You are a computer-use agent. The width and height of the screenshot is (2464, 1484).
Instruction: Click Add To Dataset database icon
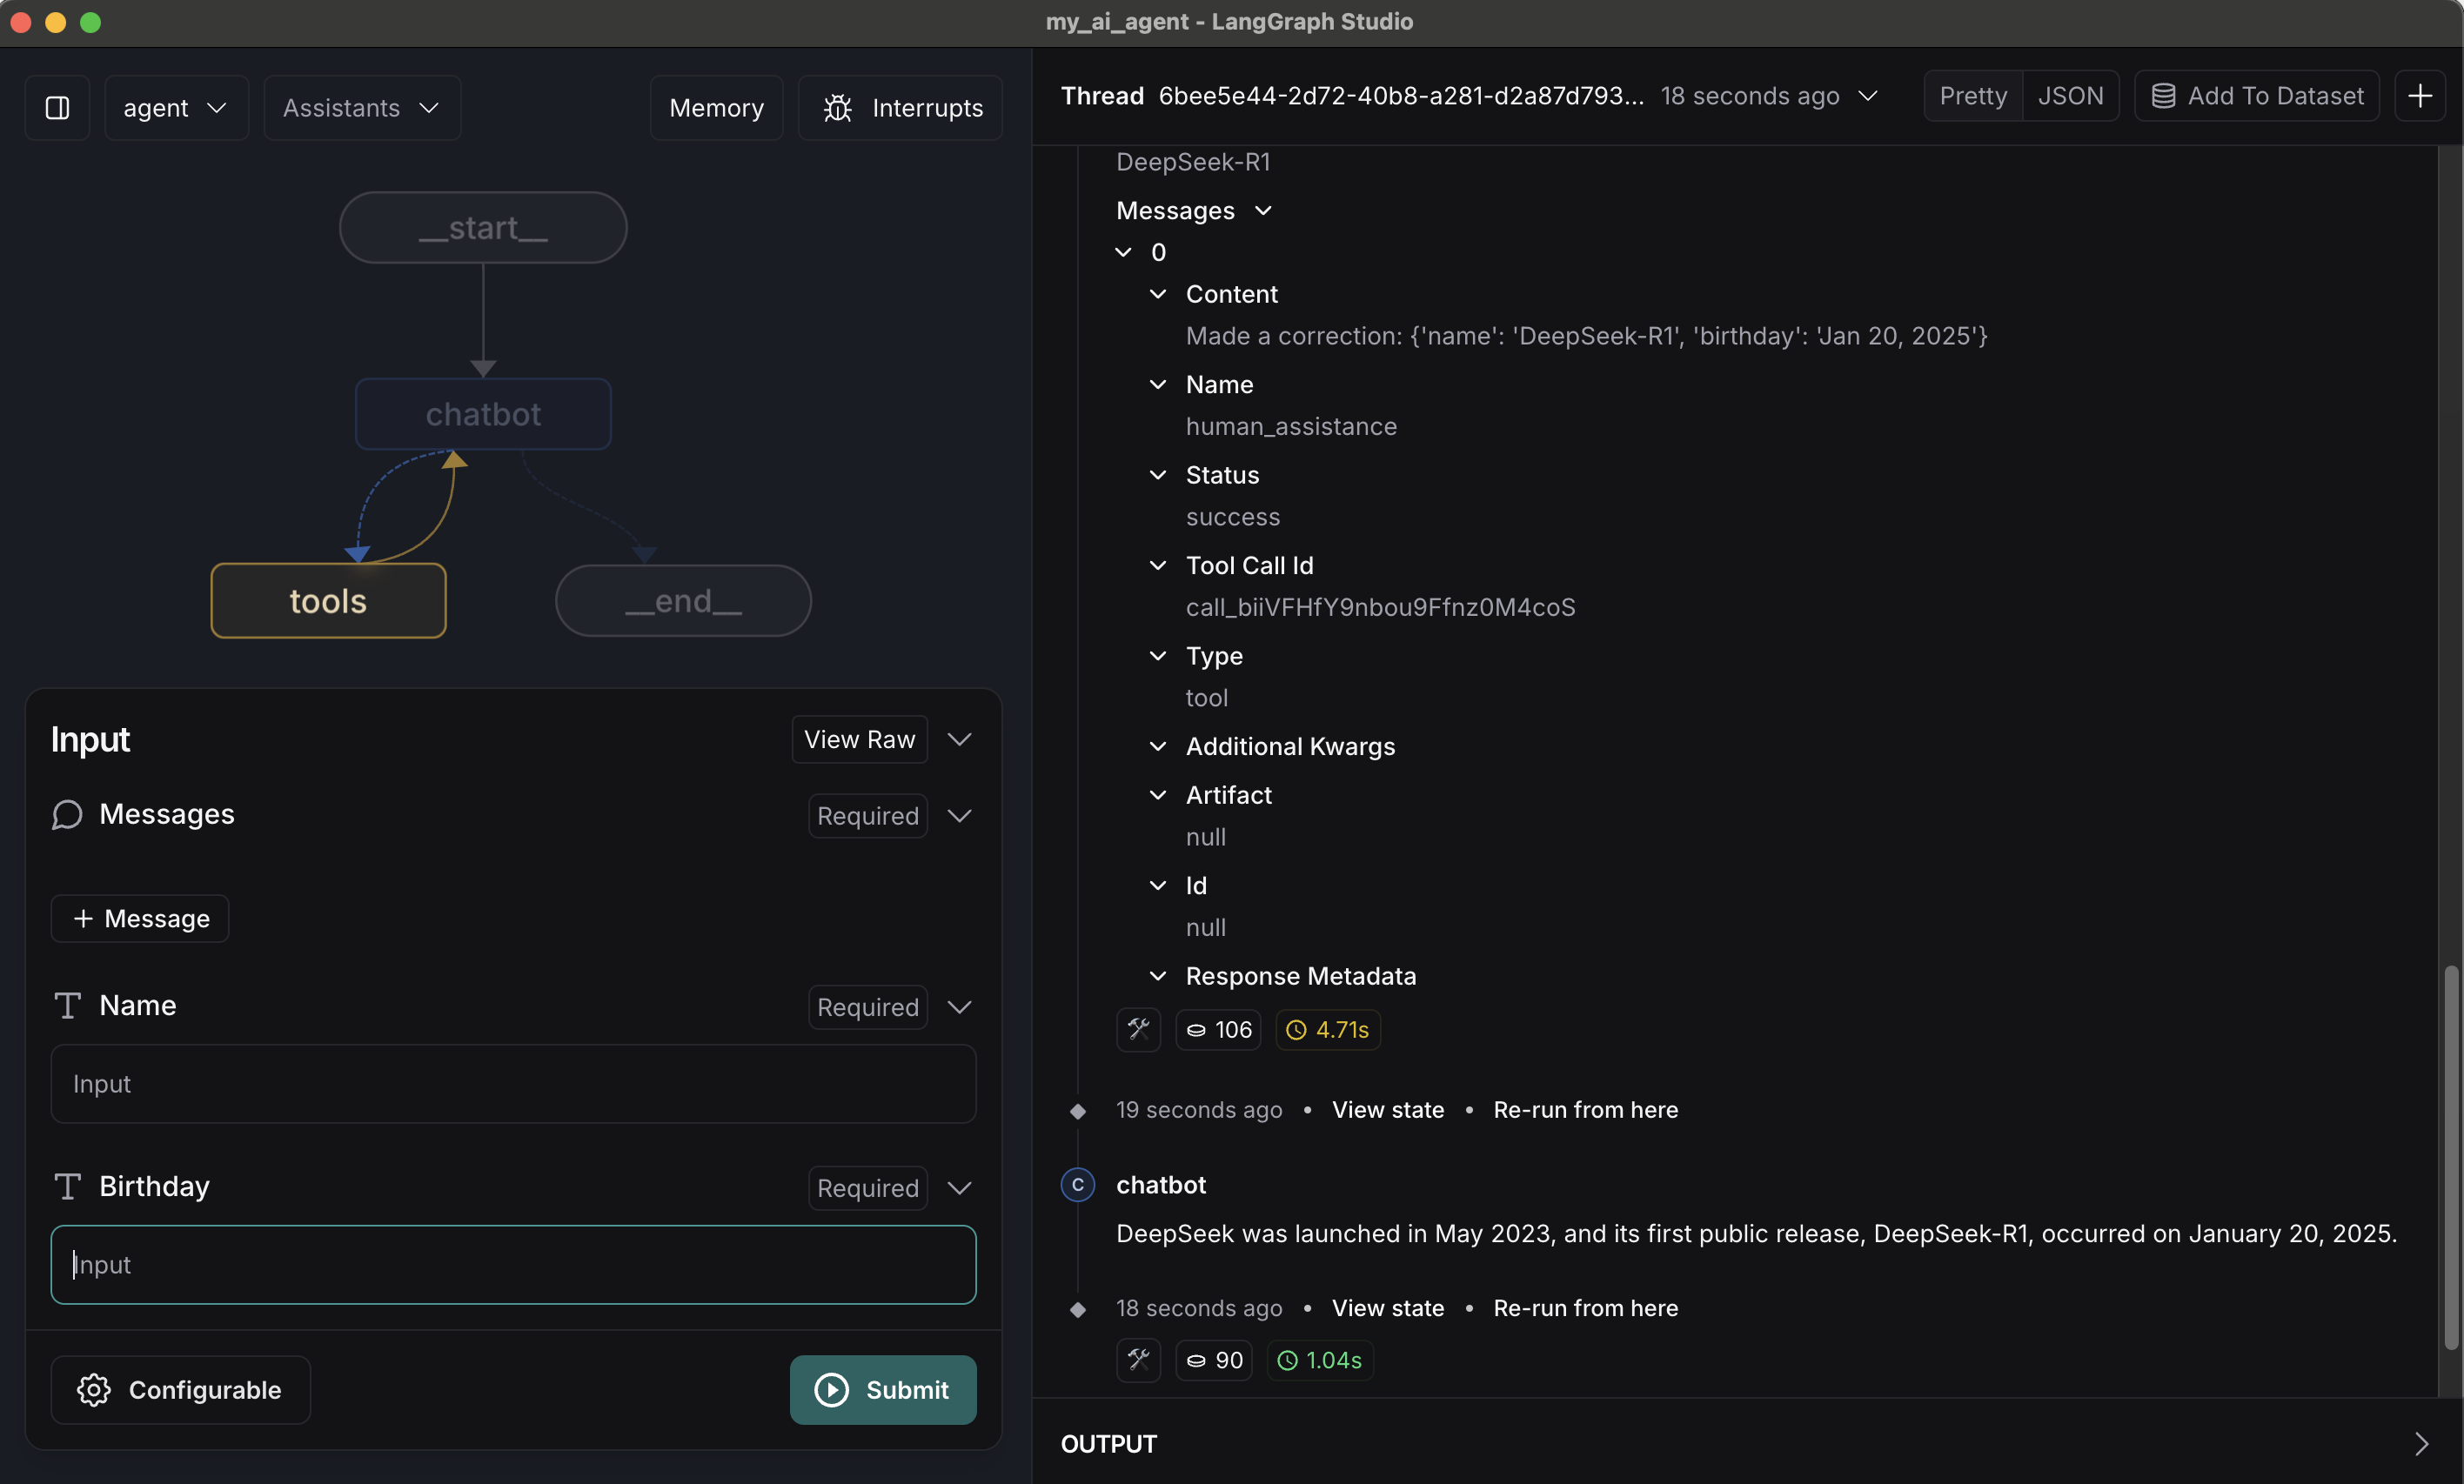[x=2163, y=96]
